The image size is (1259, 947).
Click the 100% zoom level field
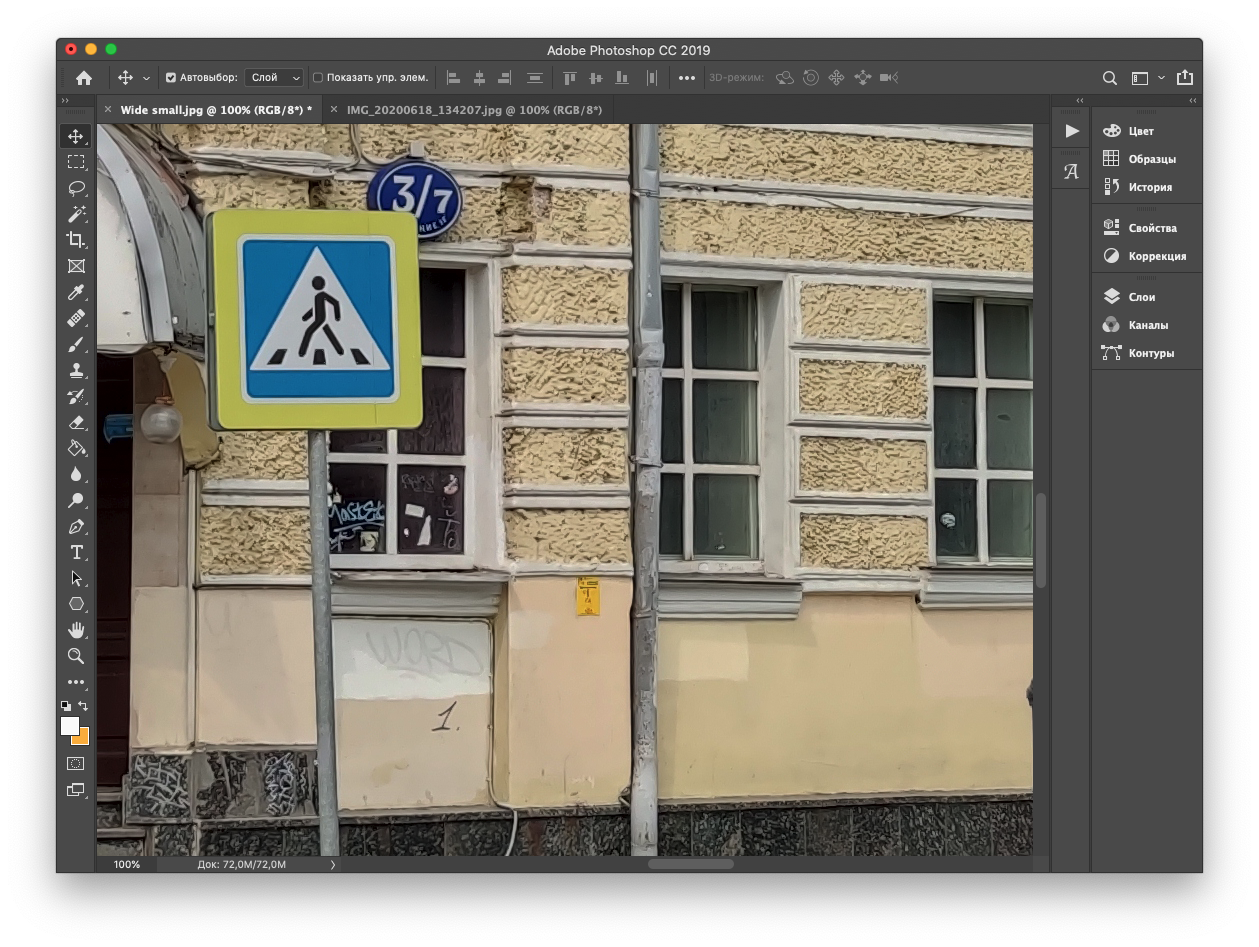127,864
